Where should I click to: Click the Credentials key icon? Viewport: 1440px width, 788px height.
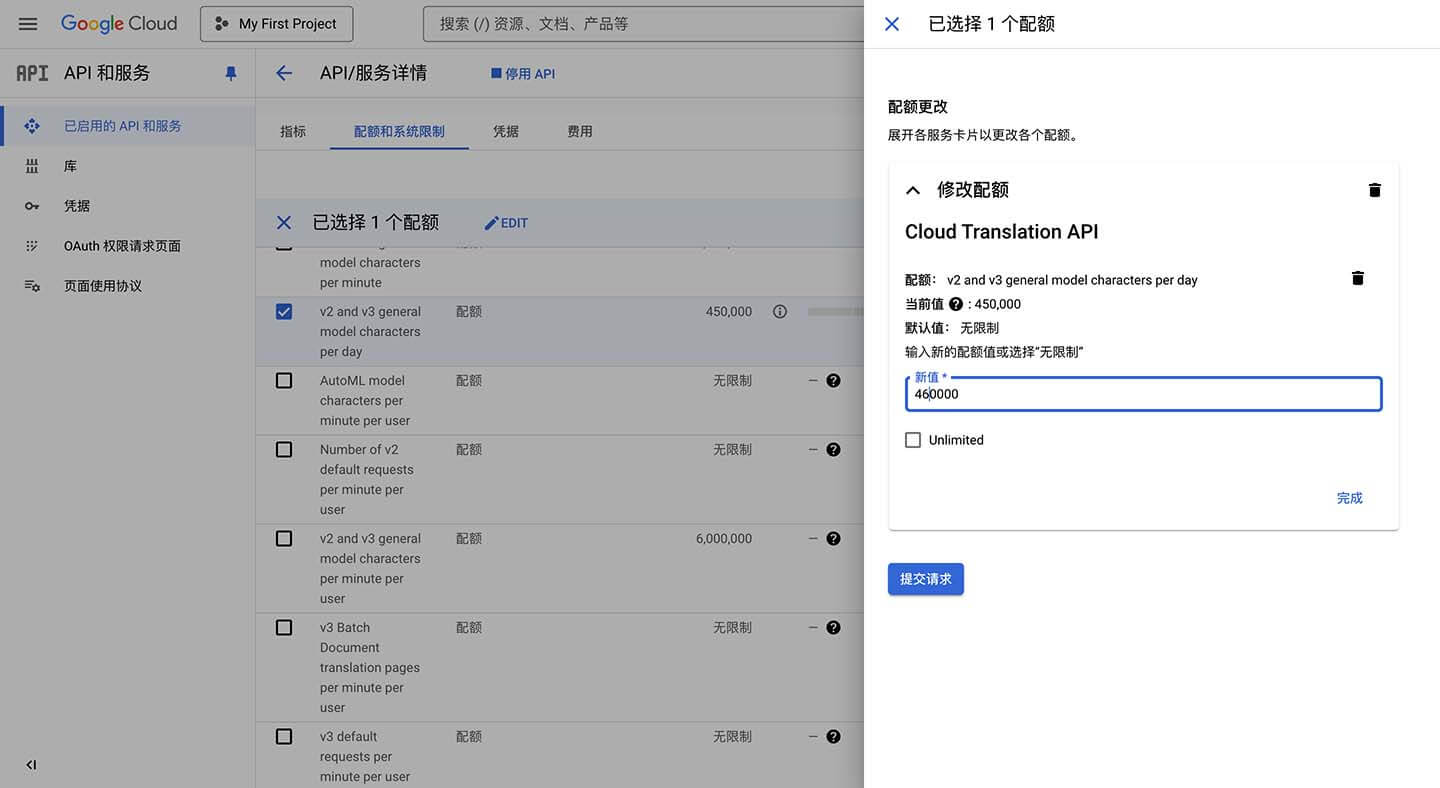pyautogui.click(x=32, y=206)
